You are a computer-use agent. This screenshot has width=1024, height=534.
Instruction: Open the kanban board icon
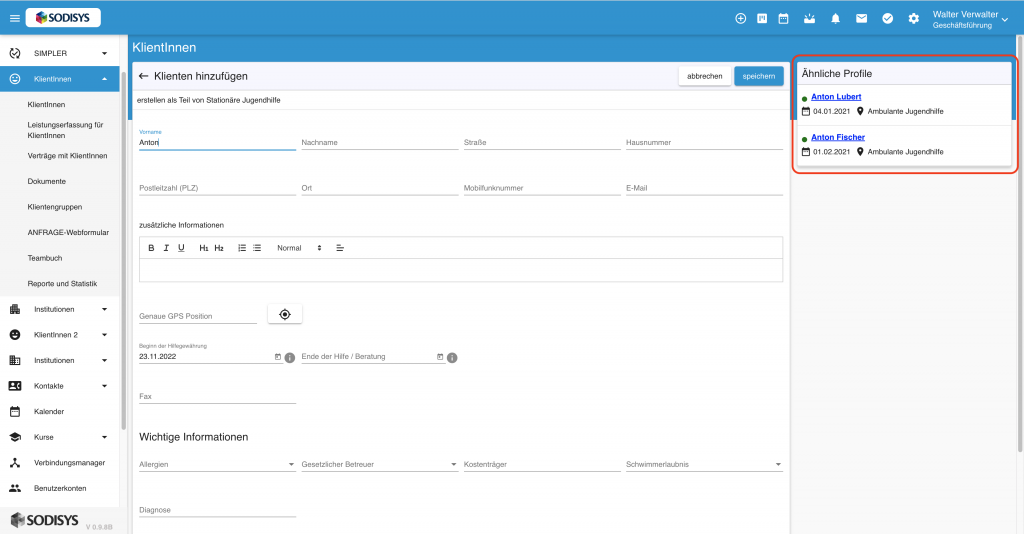click(762, 19)
